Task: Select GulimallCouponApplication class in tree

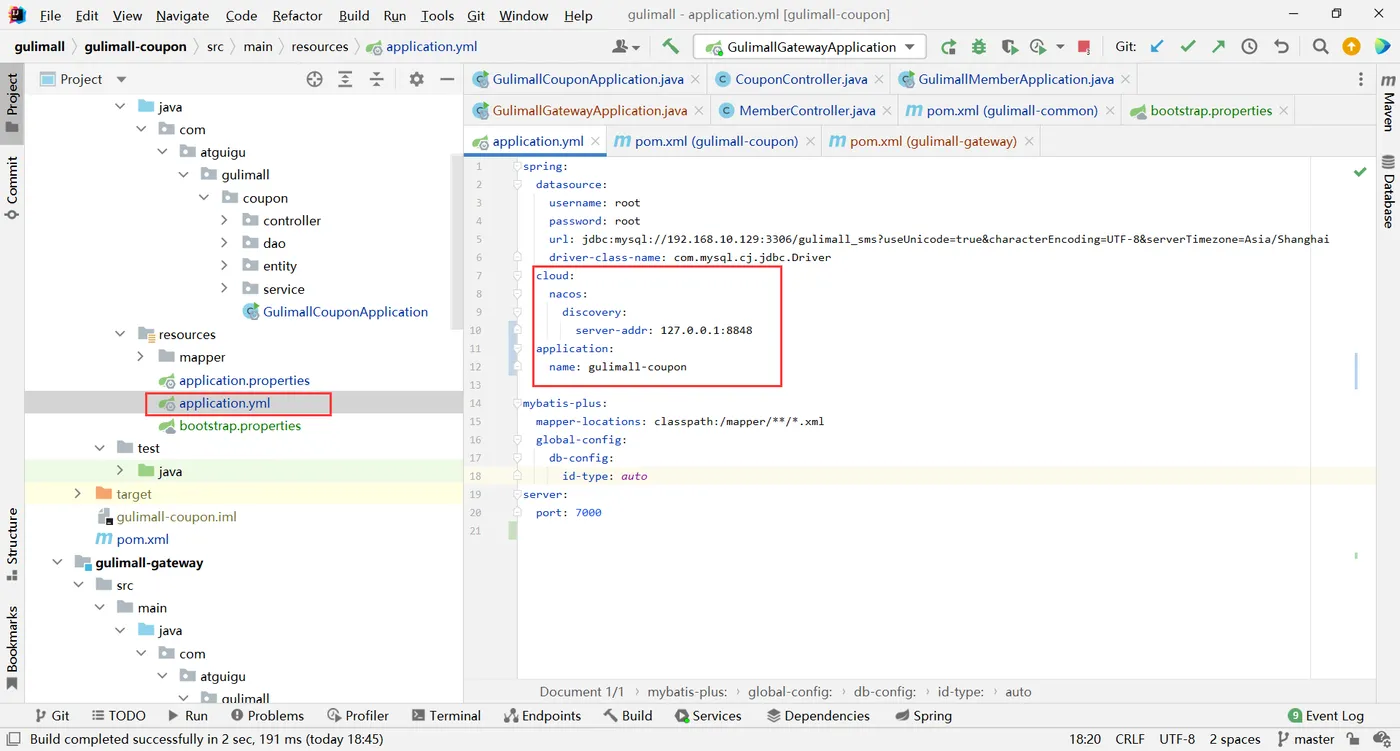Action: click(345, 312)
